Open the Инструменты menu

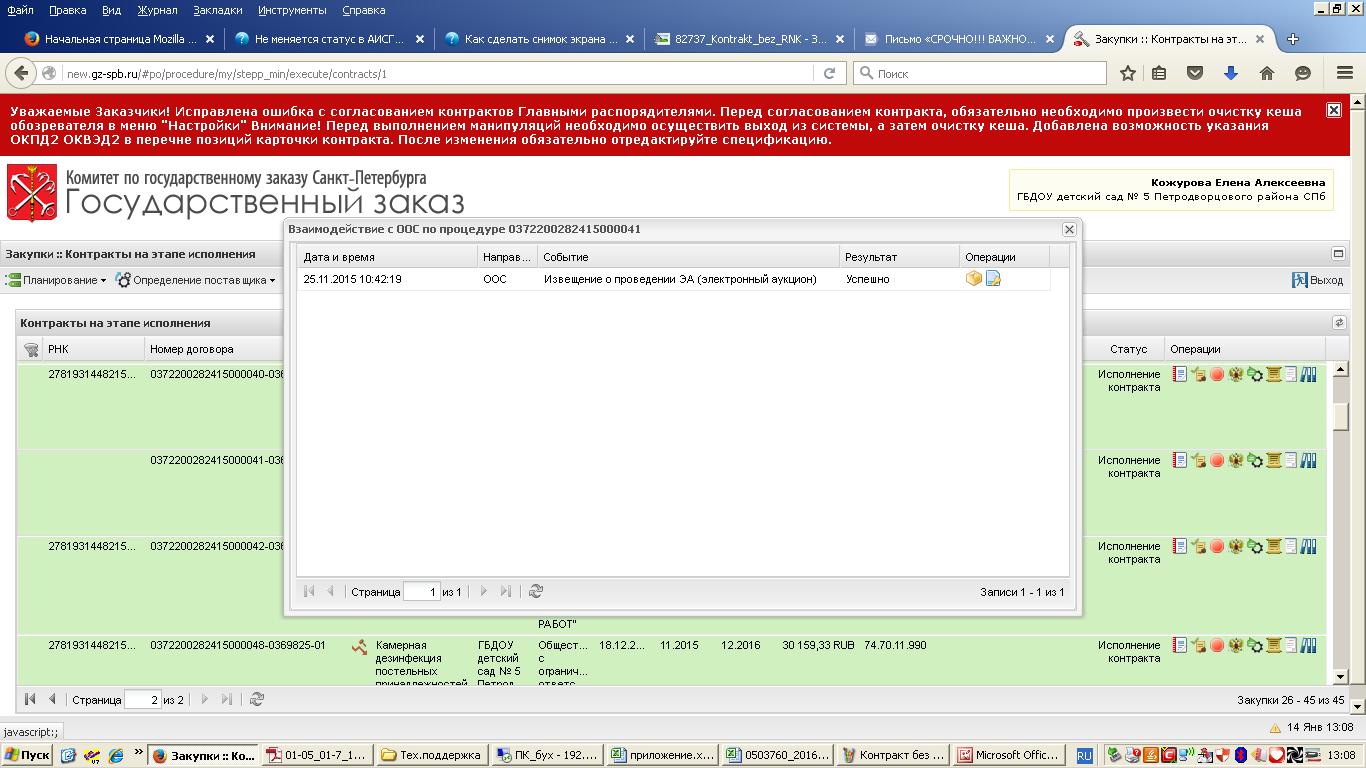tap(292, 10)
